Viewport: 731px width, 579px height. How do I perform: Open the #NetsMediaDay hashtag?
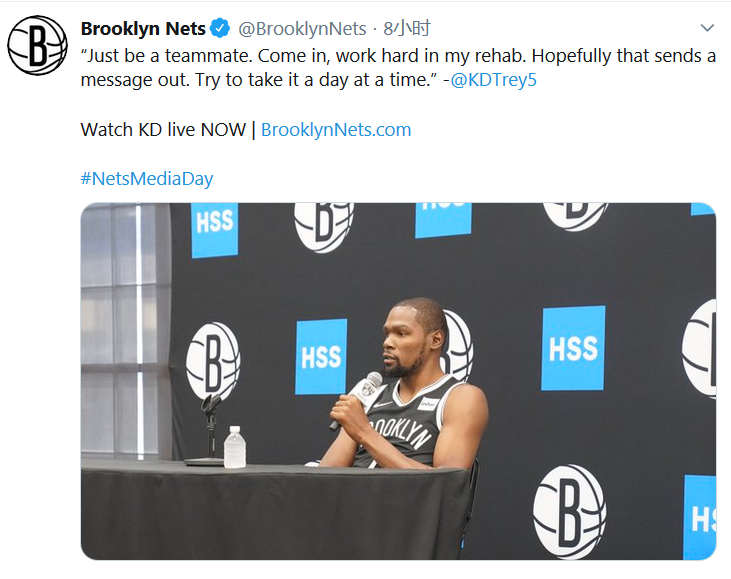(x=147, y=179)
